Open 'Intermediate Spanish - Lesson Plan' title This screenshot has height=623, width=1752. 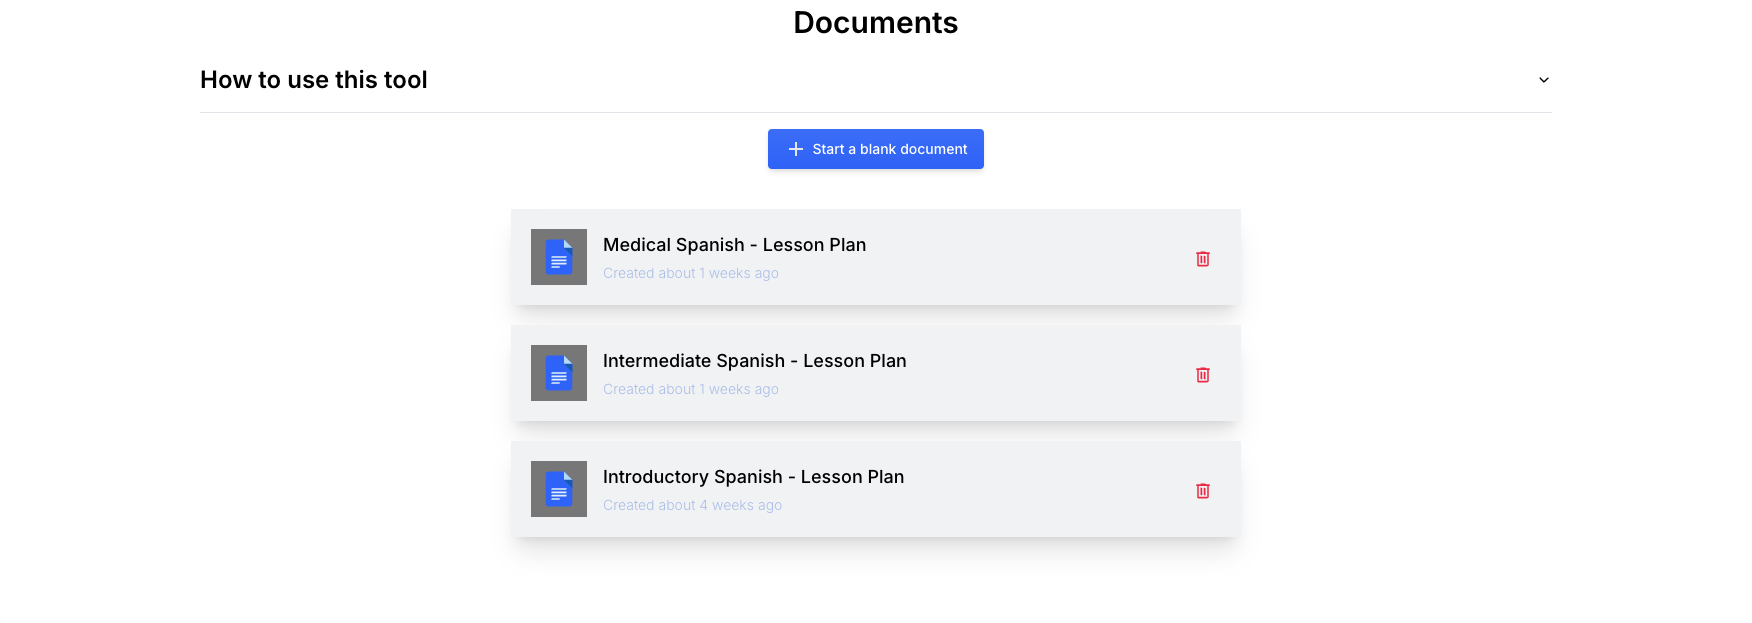755,361
